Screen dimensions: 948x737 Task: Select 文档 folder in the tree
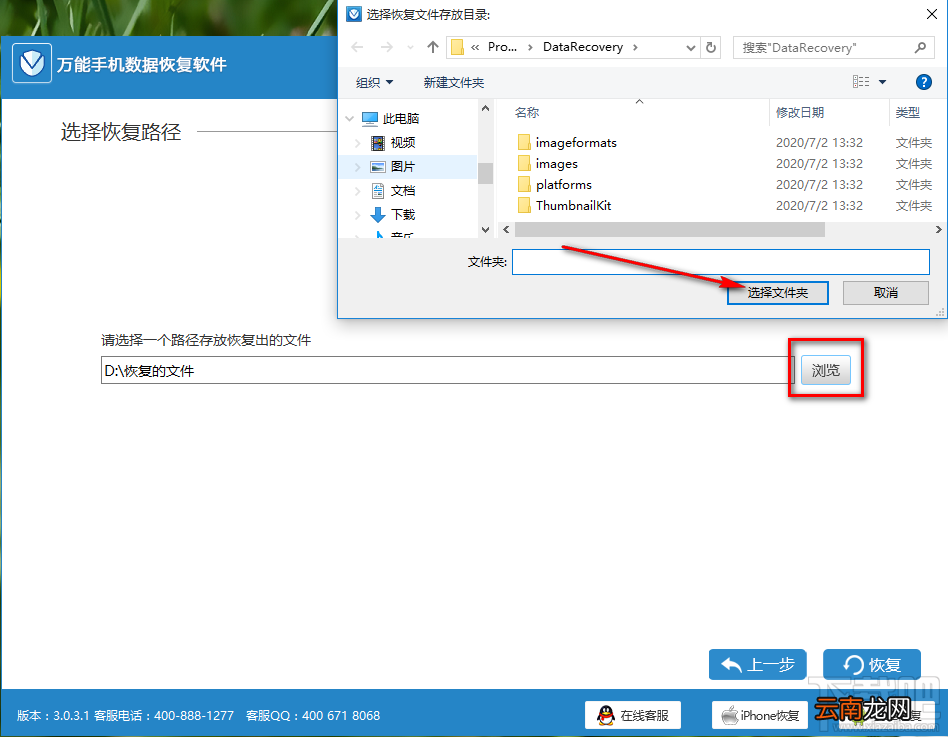pos(403,191)
